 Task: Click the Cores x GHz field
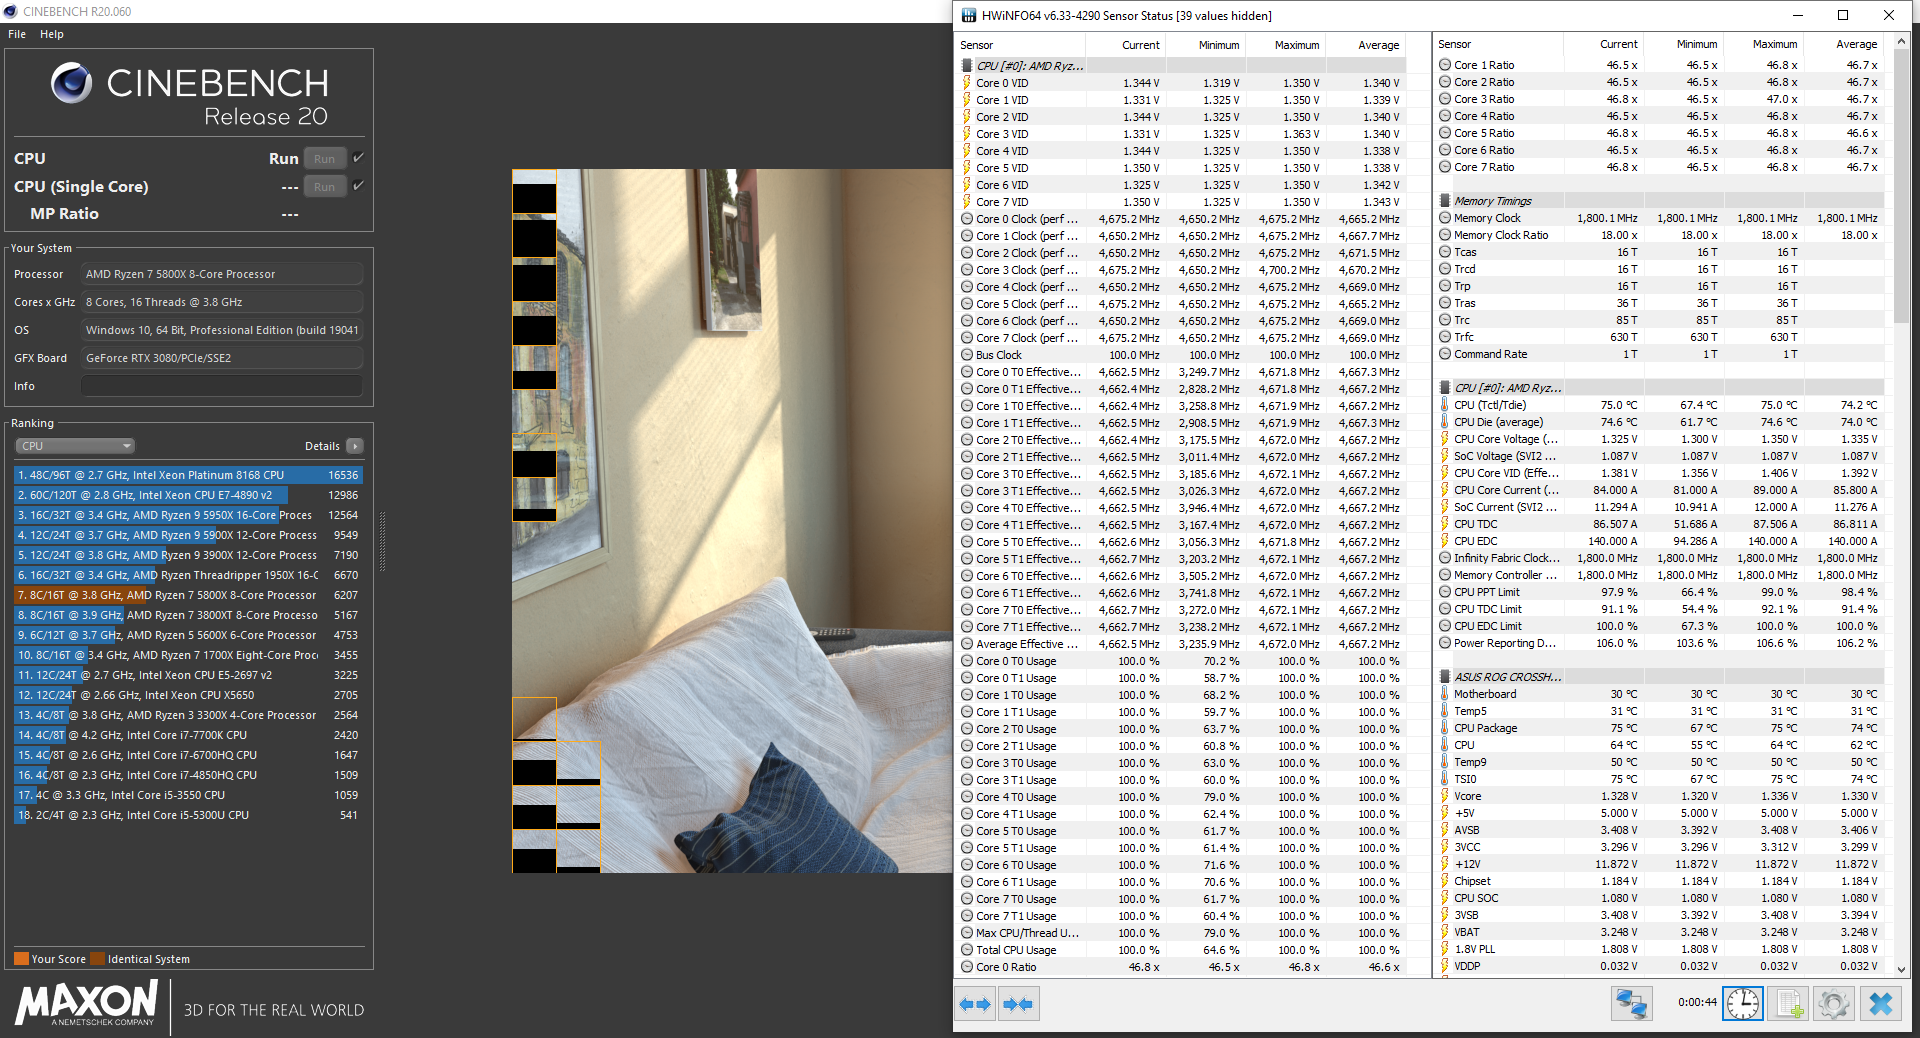pyautogui.click(x=222, y=302)
